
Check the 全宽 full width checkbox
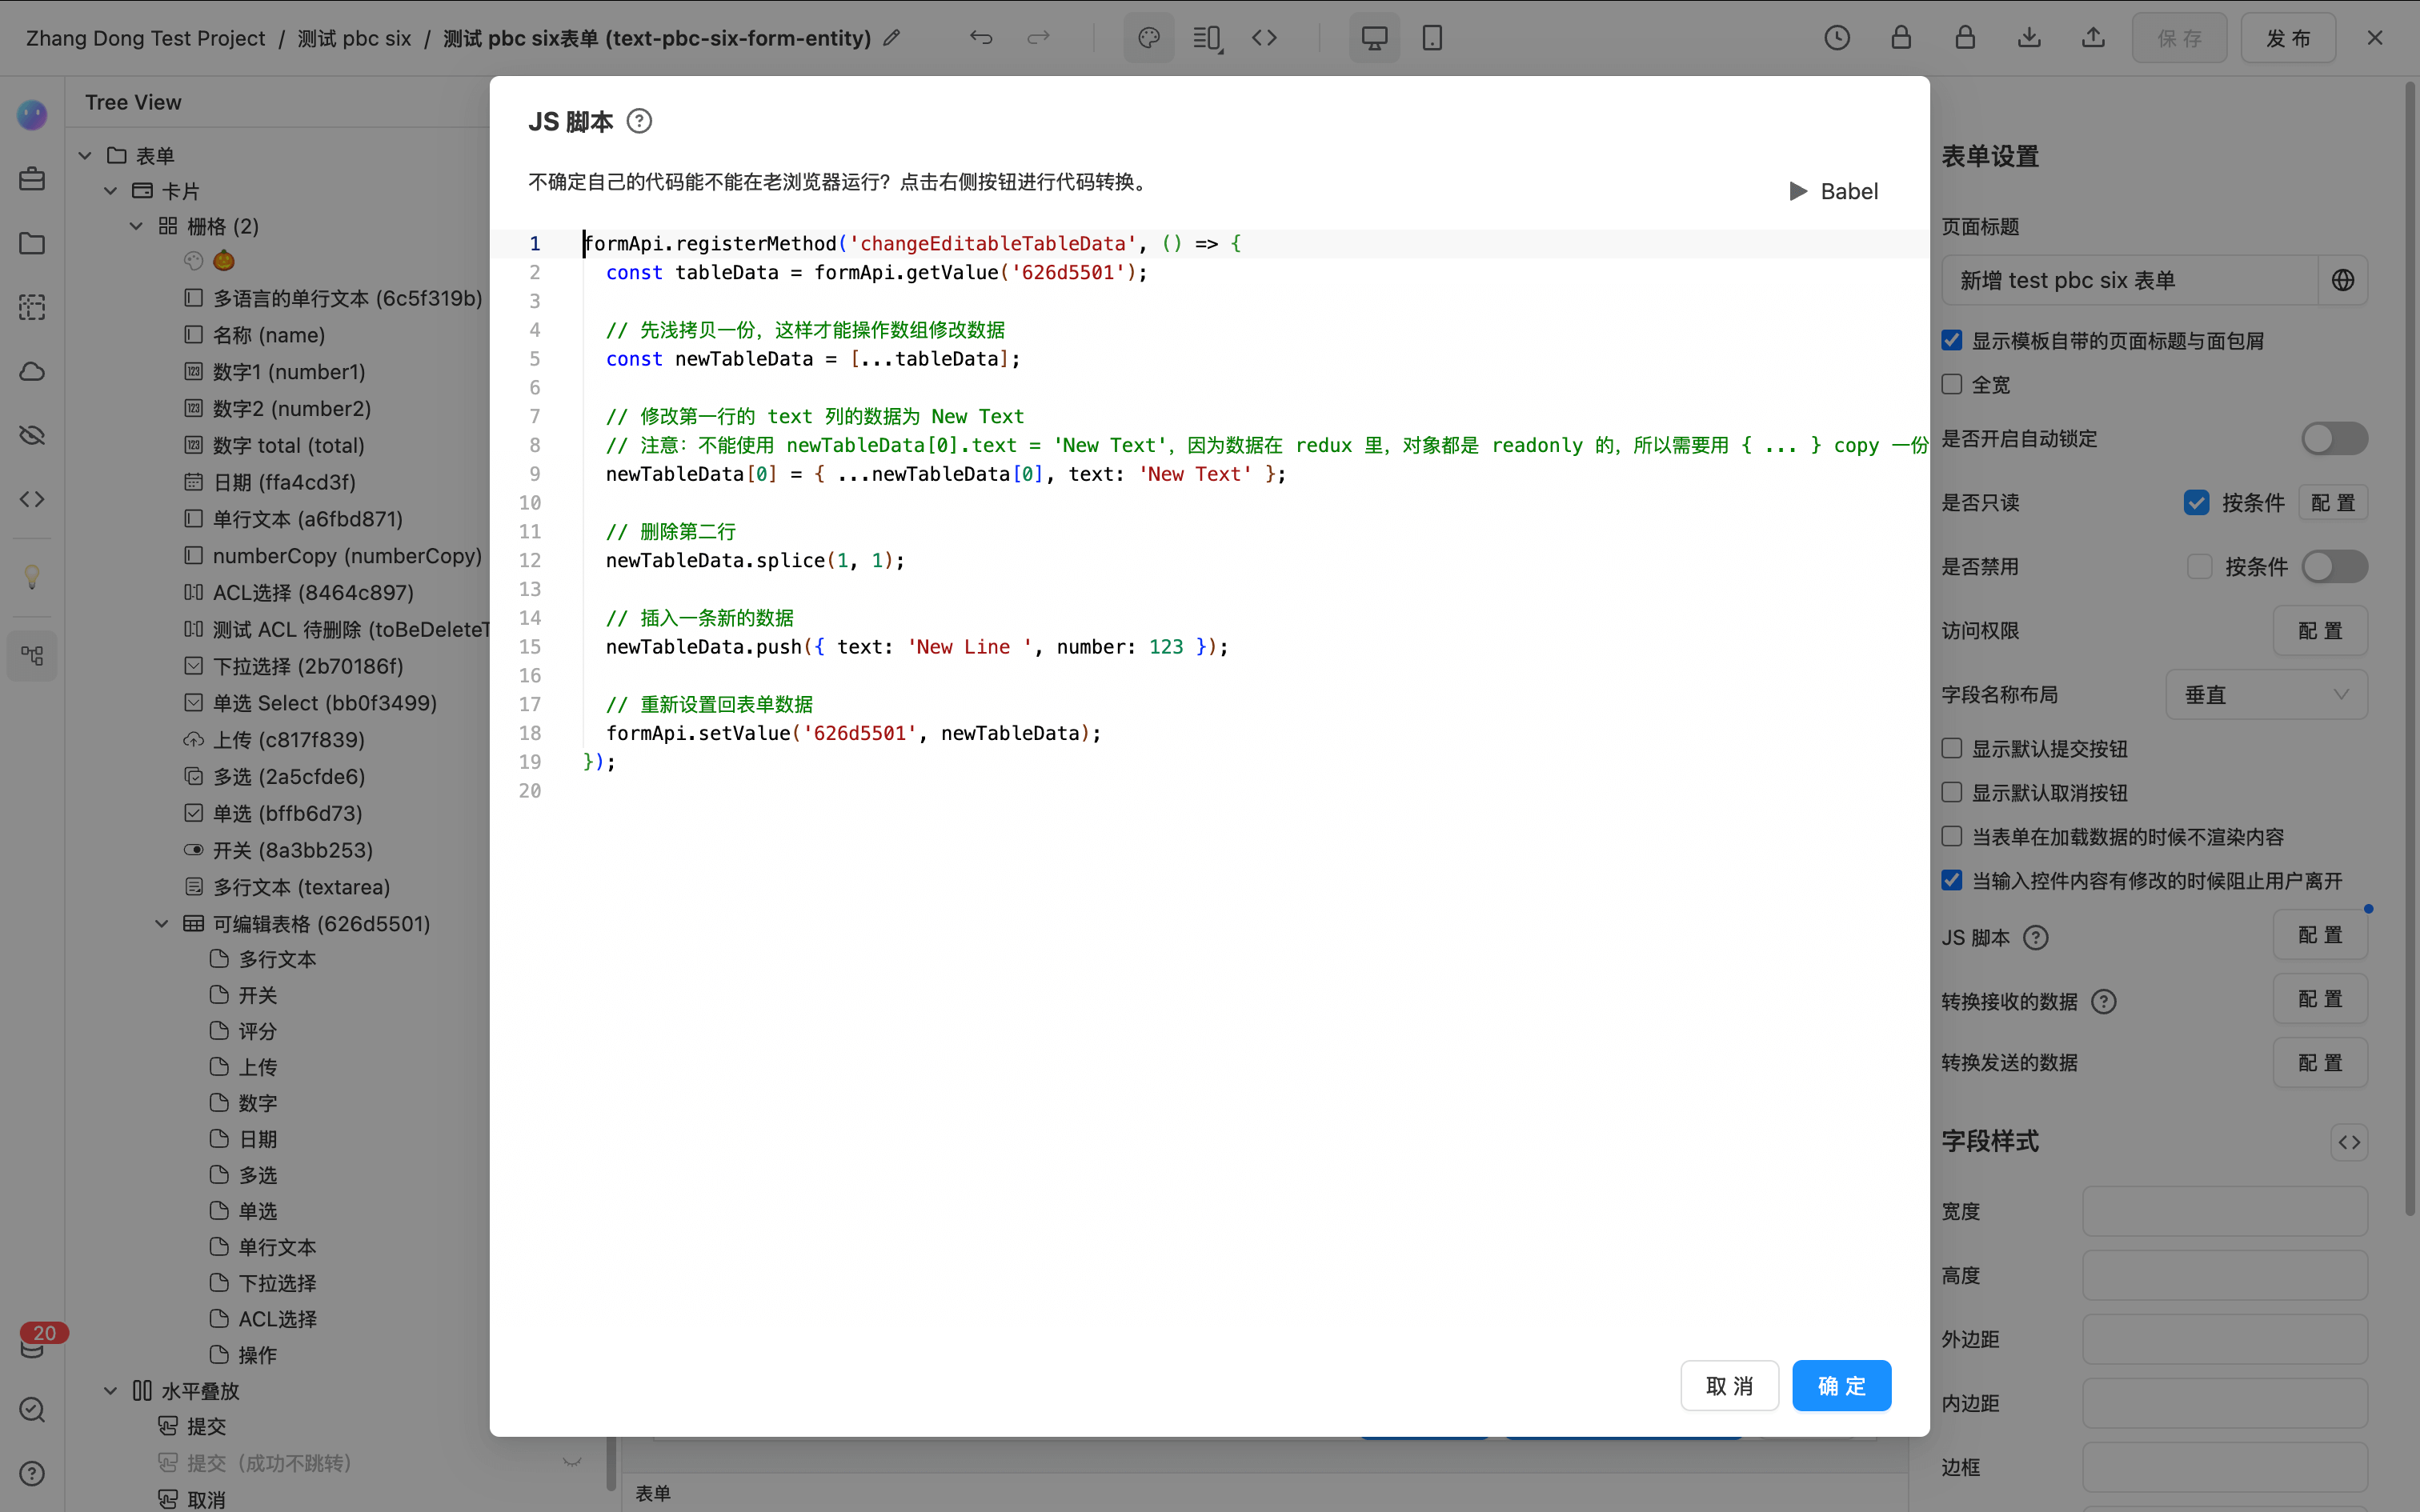point(1952,385)
